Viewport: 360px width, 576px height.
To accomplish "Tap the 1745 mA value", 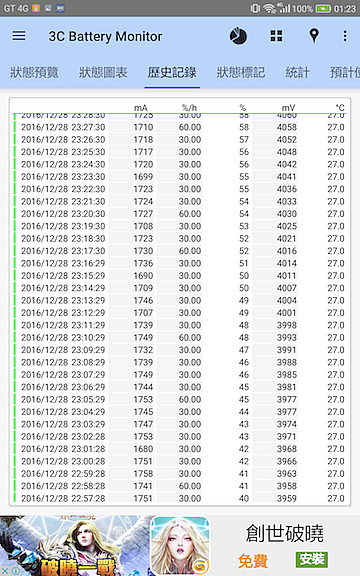I will click(x=143, y=412).
